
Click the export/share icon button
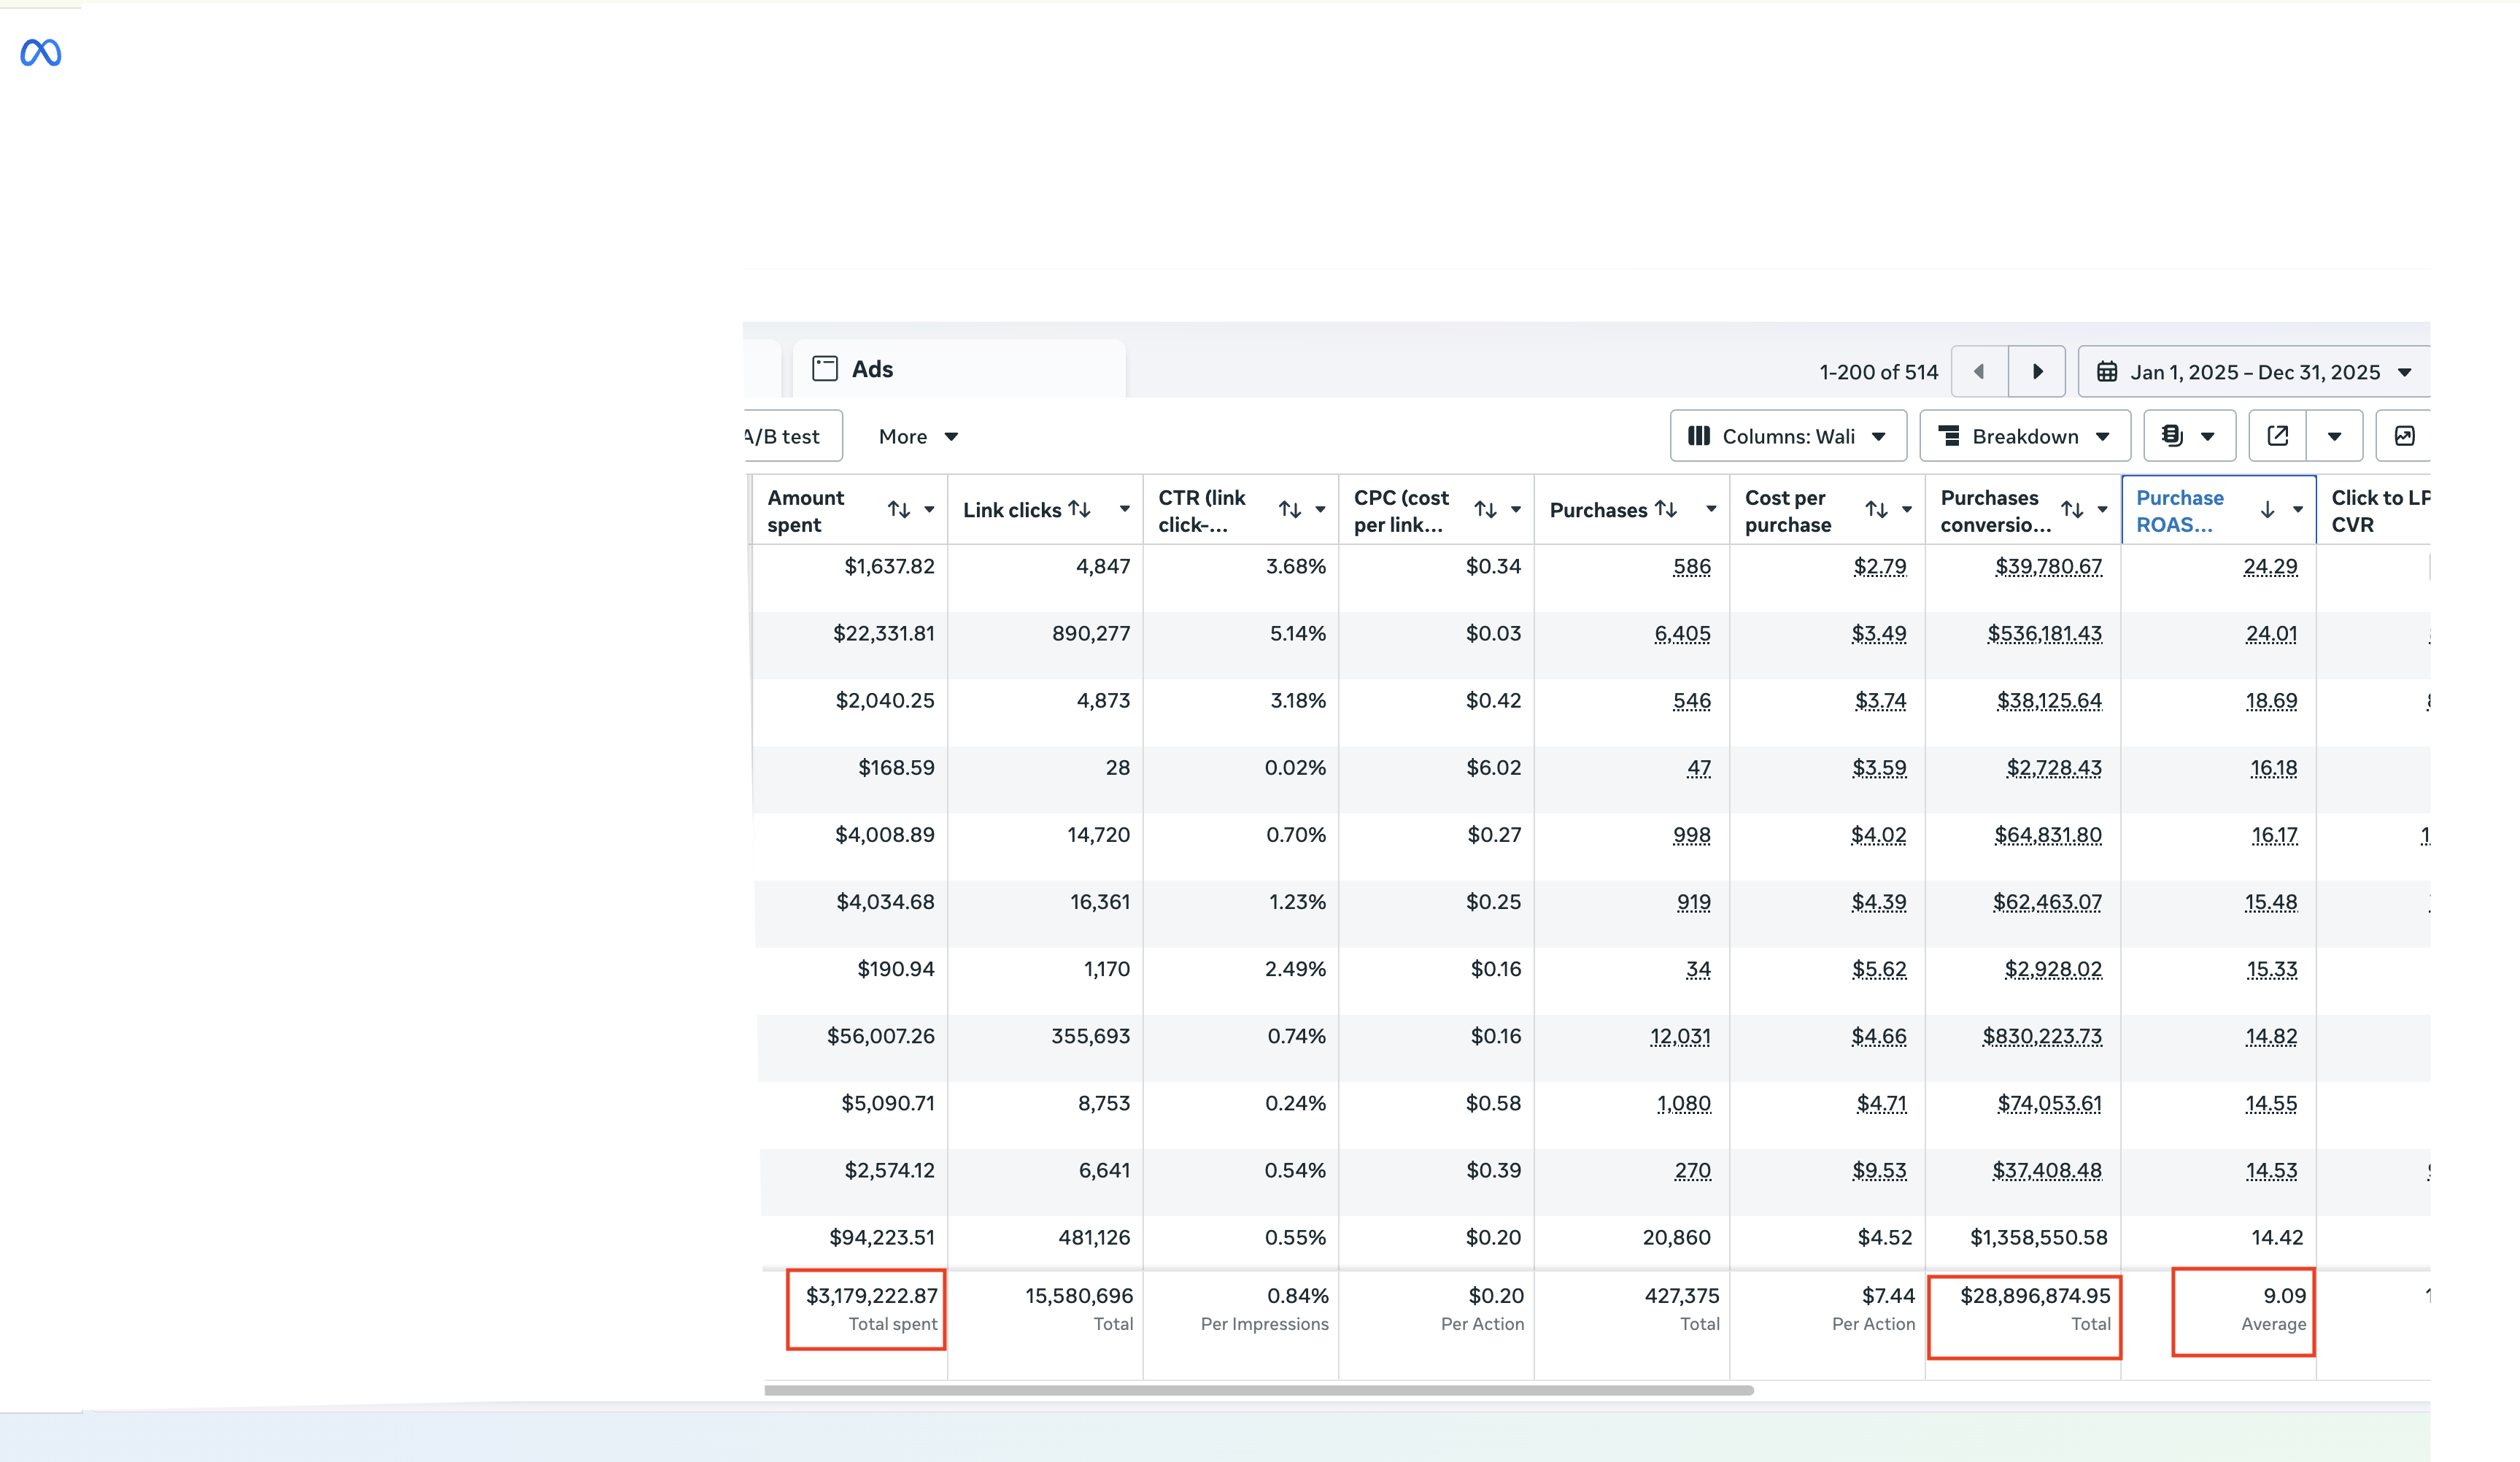pyautogui.click(x=2277, y=436)
